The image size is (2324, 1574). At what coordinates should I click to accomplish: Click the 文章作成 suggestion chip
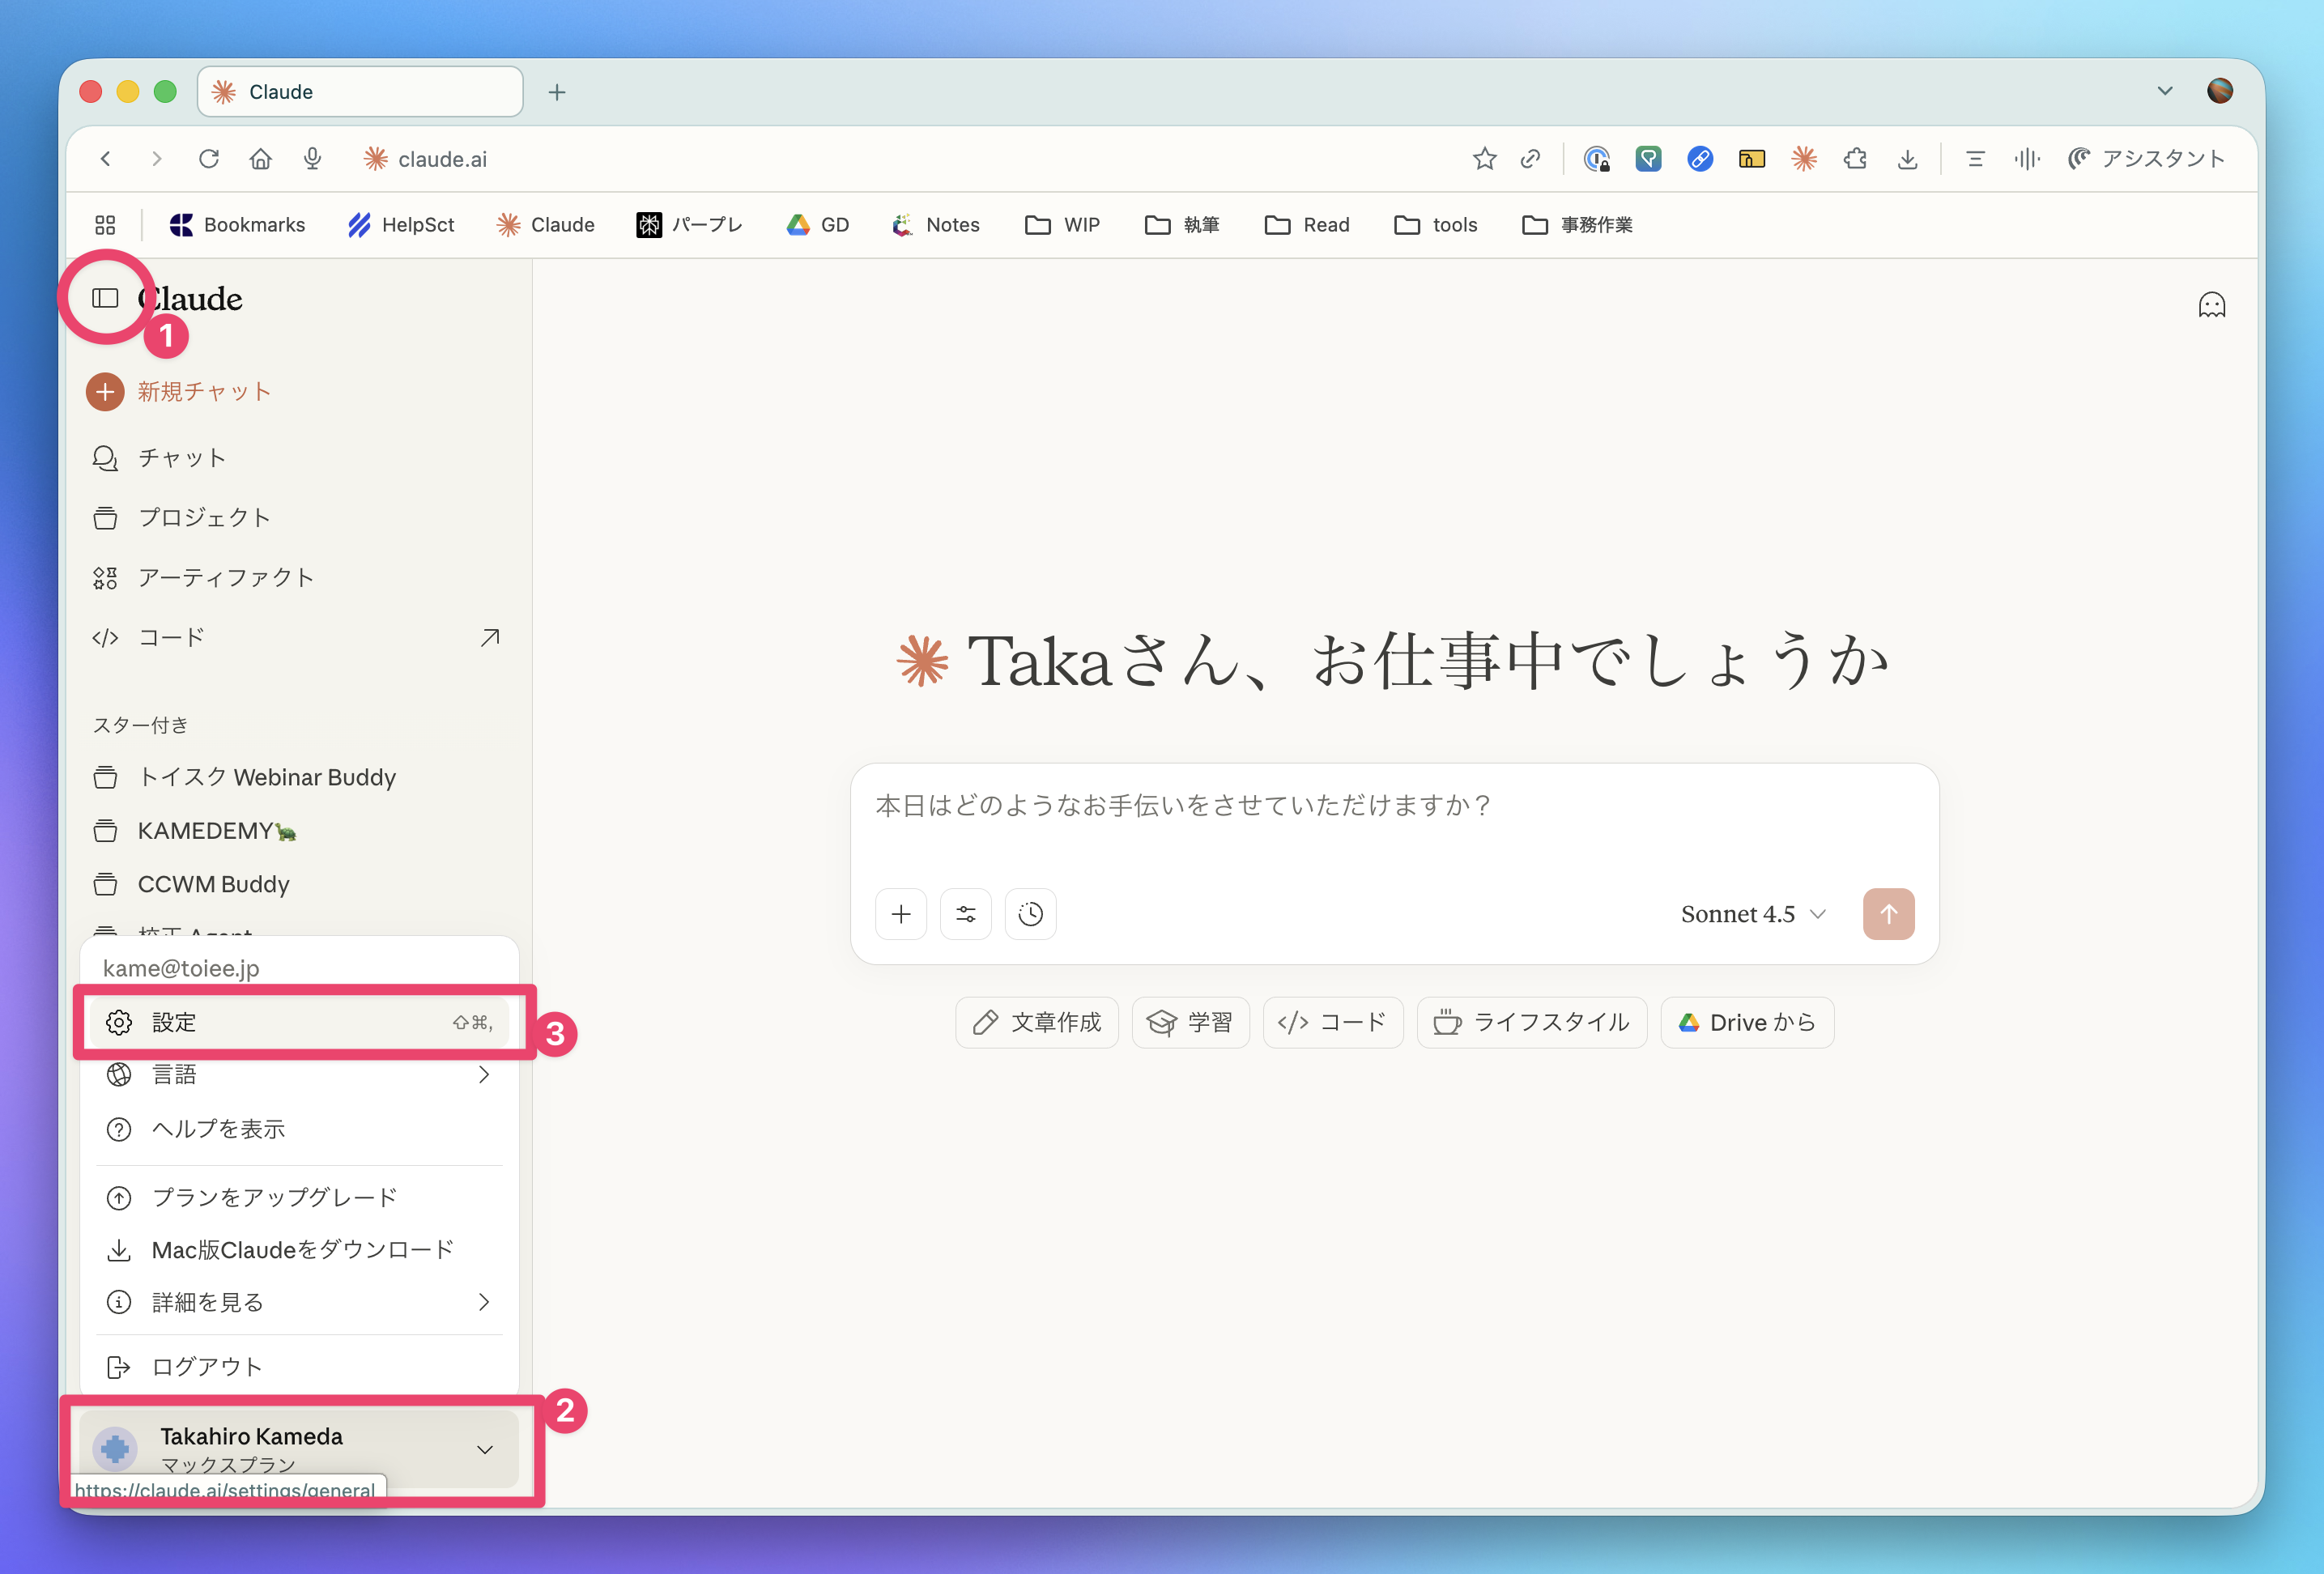click(1036, 1022)
